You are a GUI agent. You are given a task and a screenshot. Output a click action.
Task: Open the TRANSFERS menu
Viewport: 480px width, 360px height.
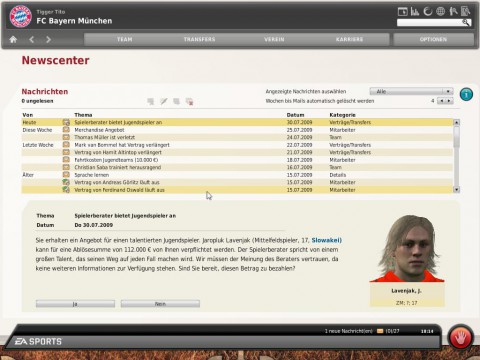199,39
